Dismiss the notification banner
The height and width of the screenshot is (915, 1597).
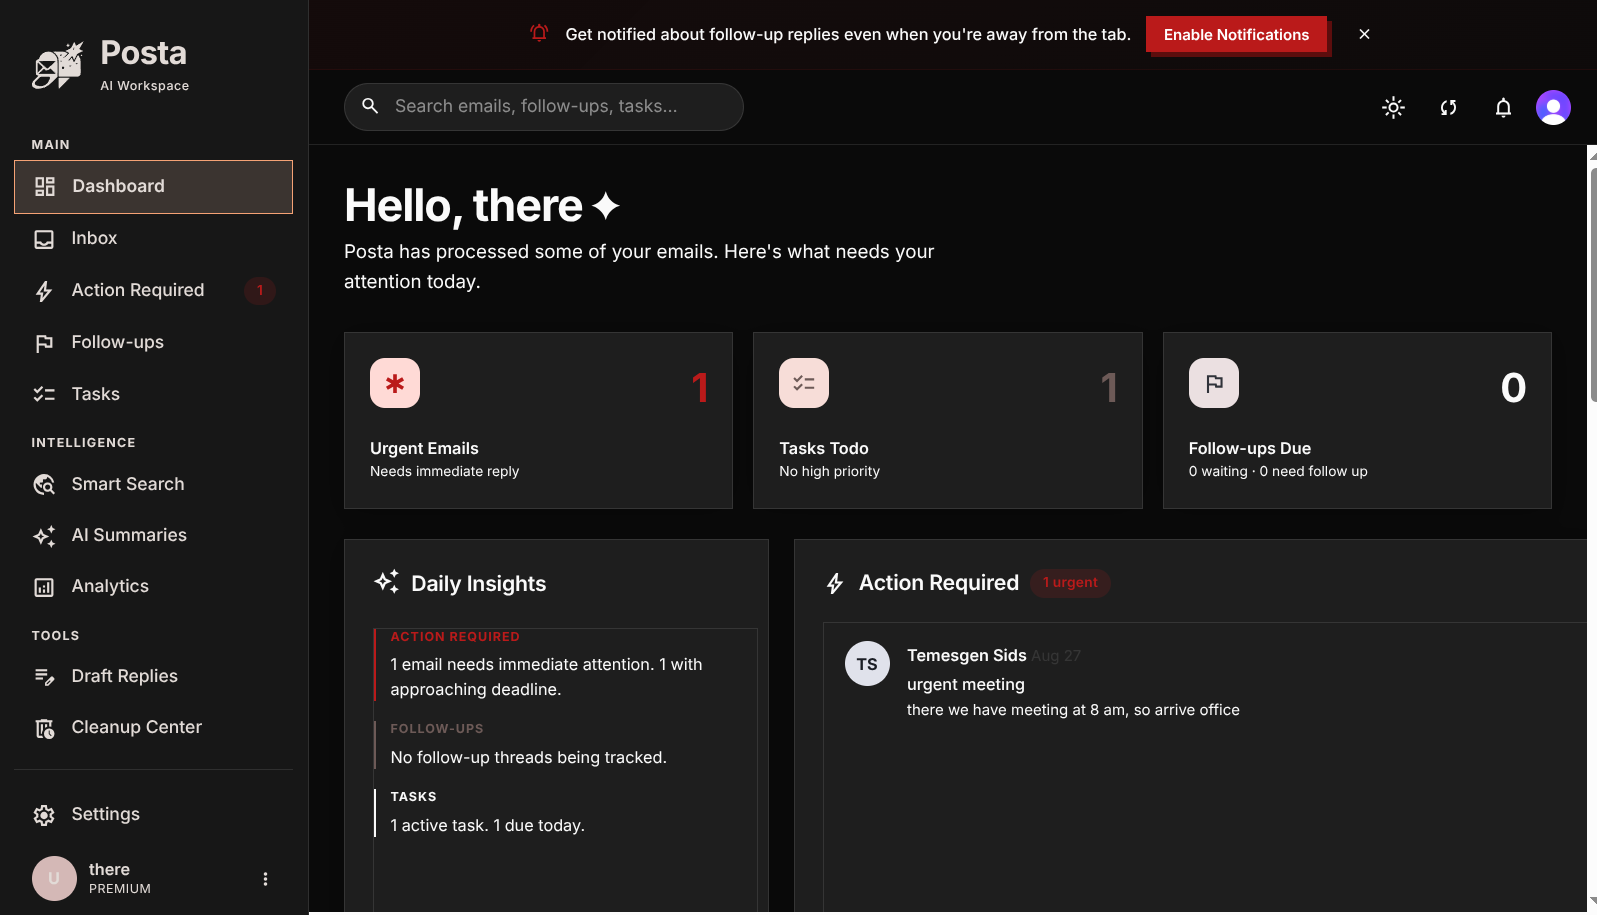[x=1364, y=34]
